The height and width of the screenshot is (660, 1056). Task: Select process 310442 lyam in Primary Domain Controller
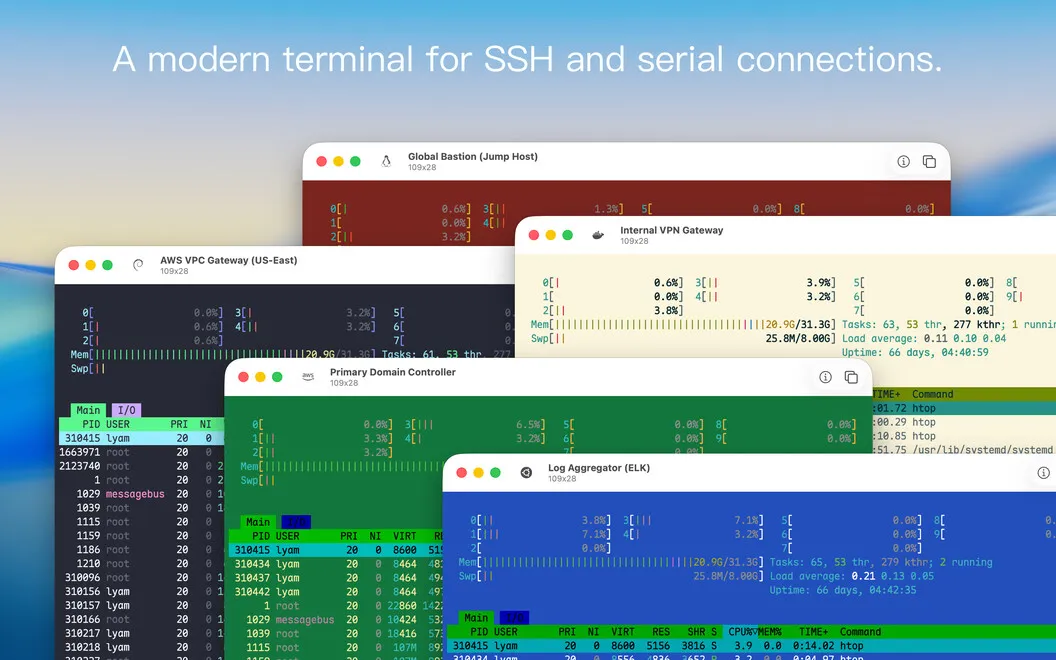[335, 591]
